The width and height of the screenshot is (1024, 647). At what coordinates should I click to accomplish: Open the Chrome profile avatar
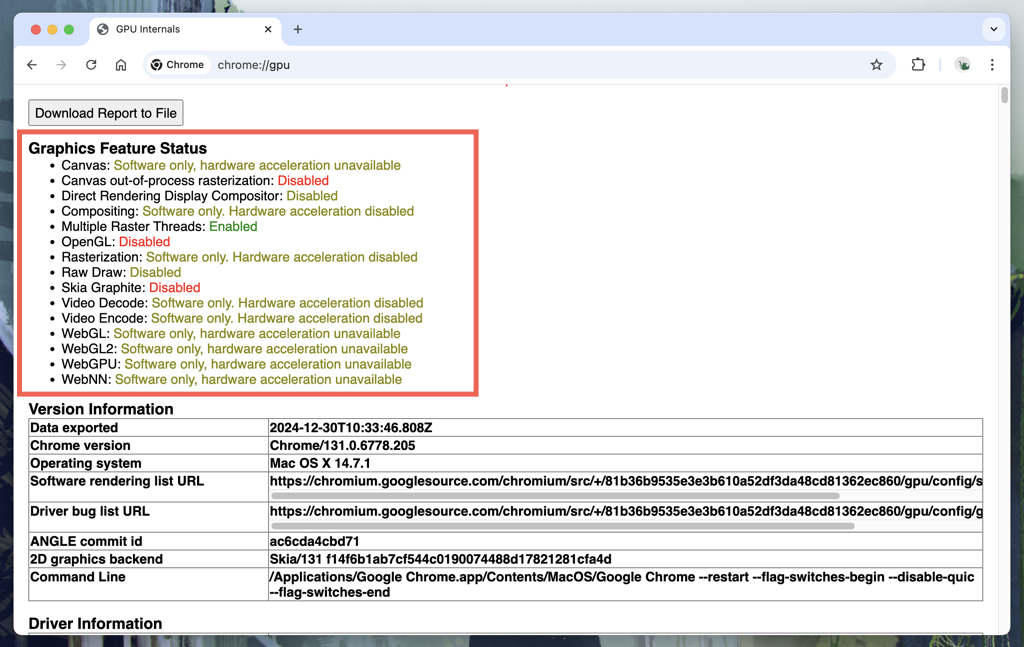pos(963,65)
